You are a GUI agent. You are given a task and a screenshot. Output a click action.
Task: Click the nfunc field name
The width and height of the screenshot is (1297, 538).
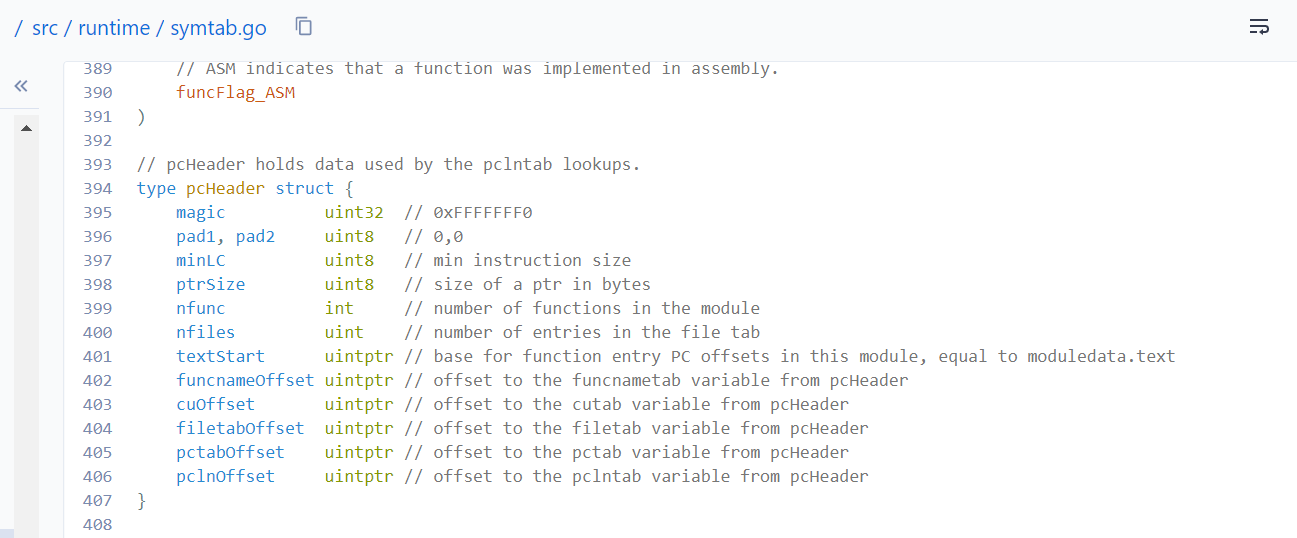click(200, 308)
